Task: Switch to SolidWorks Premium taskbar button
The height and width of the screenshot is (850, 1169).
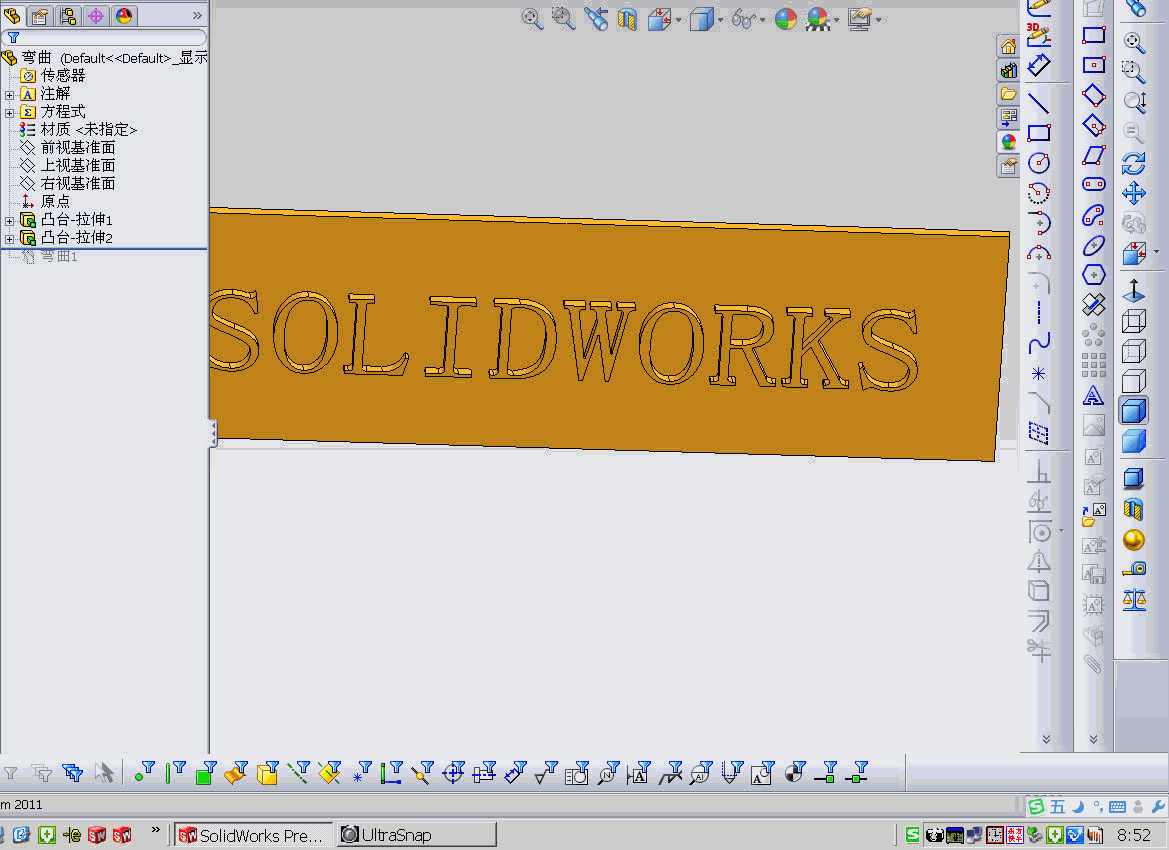Action: [x=253, y=835]
